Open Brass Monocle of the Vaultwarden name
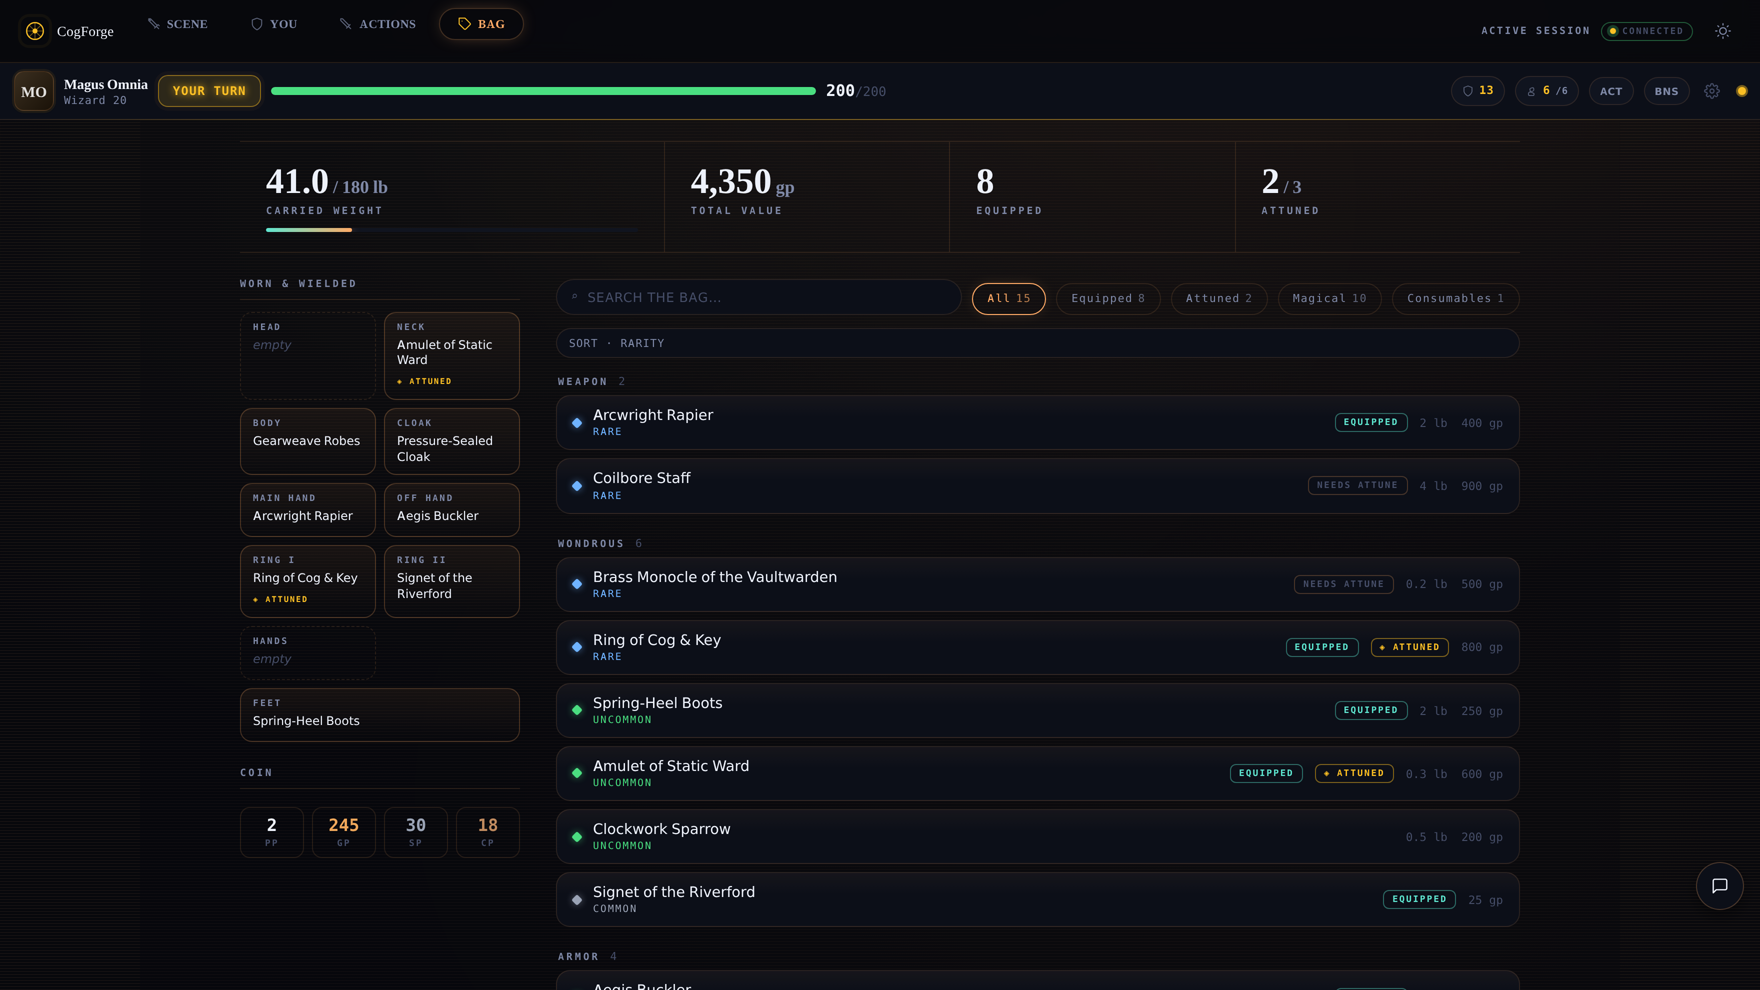Image resolution: width=1760 pixels, height=990 pixels. tap(715, 577)
